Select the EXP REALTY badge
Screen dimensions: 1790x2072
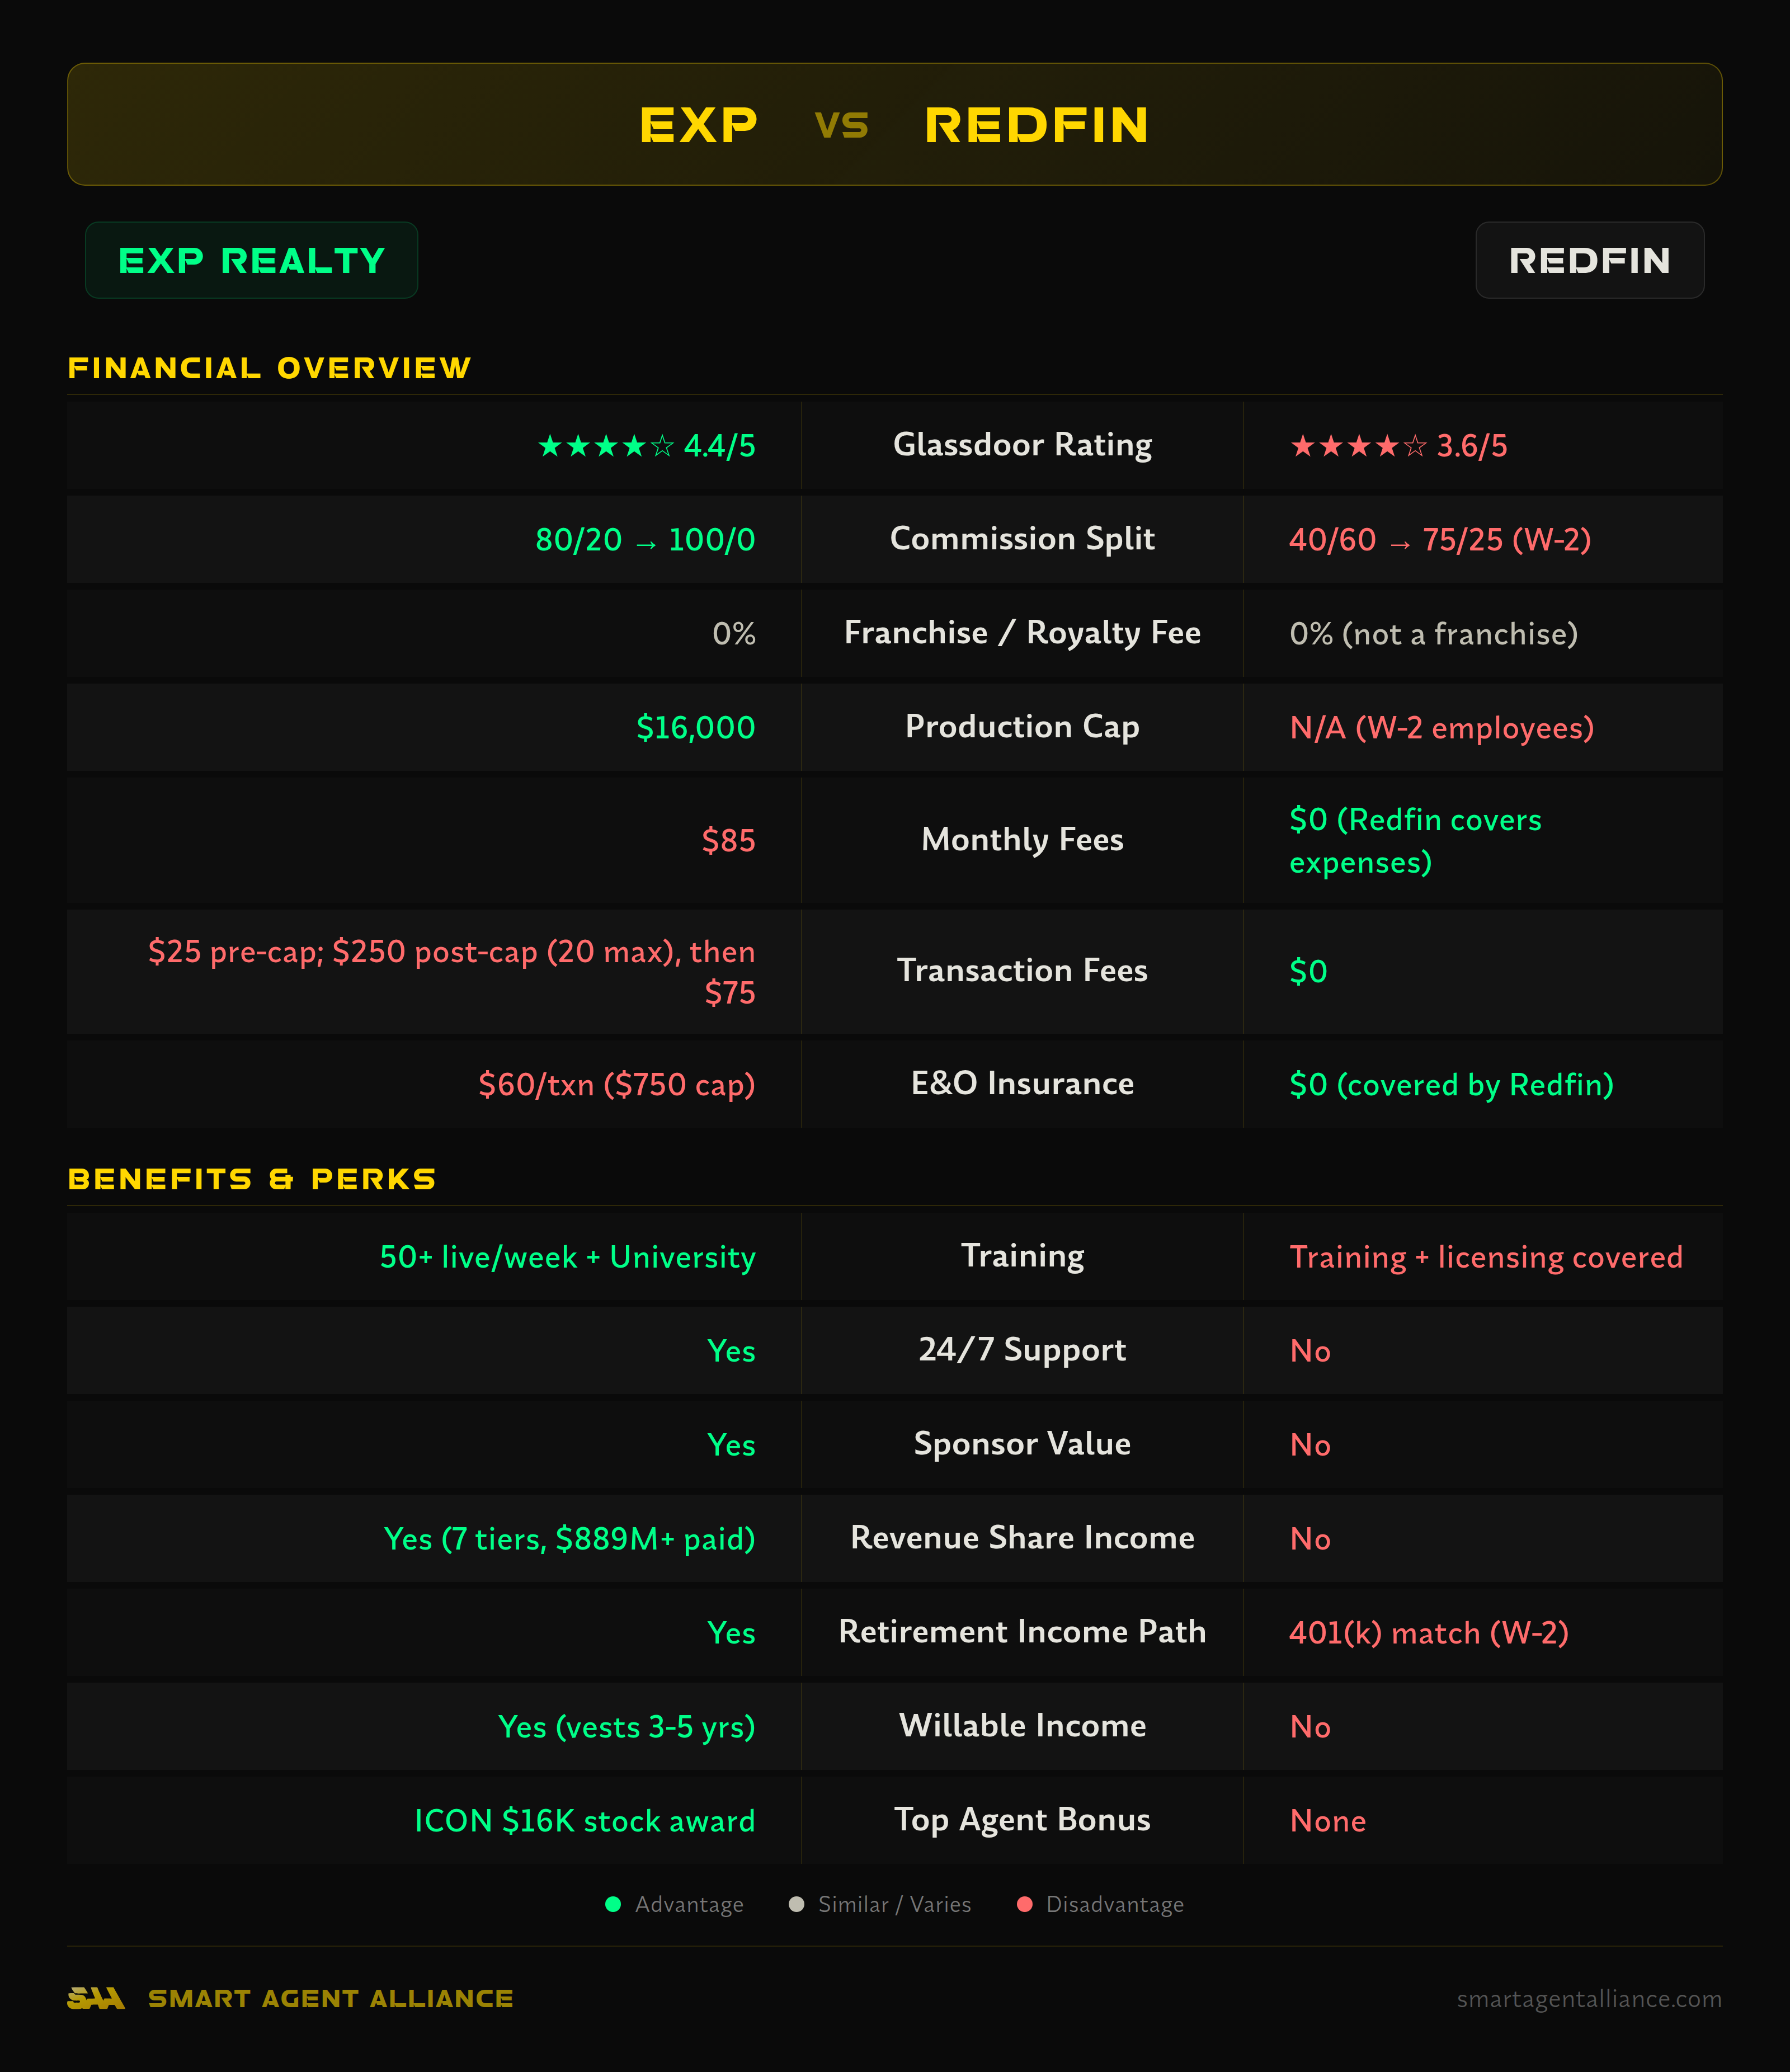tap(251, 260)
